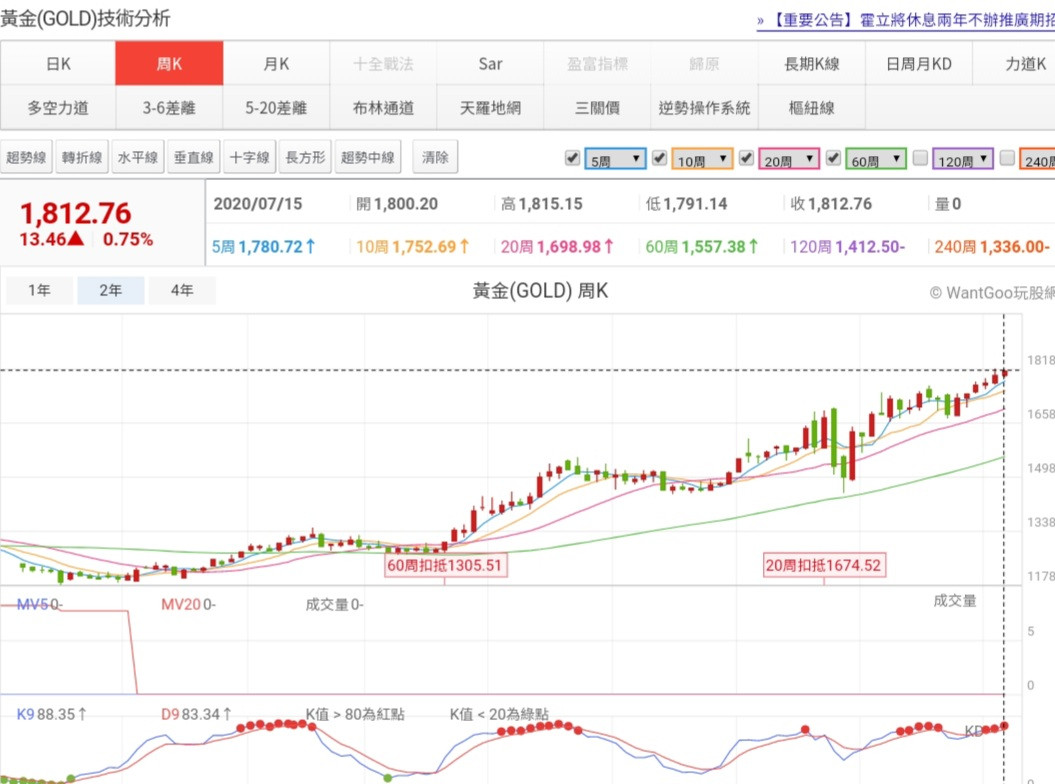Toggle the 20周 moving average checkbox
1055x784 pixels.
point(746,158)
